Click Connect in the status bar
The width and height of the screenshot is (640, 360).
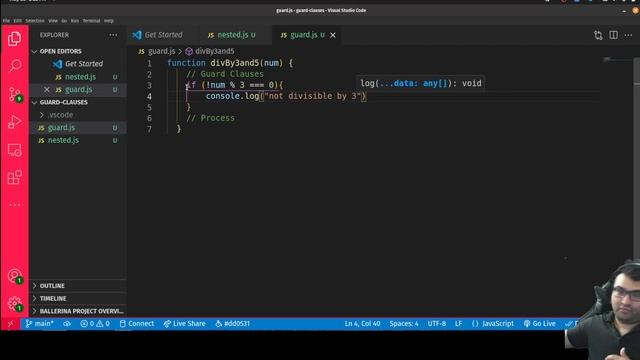pyautogui.click(x=137, y=324)
